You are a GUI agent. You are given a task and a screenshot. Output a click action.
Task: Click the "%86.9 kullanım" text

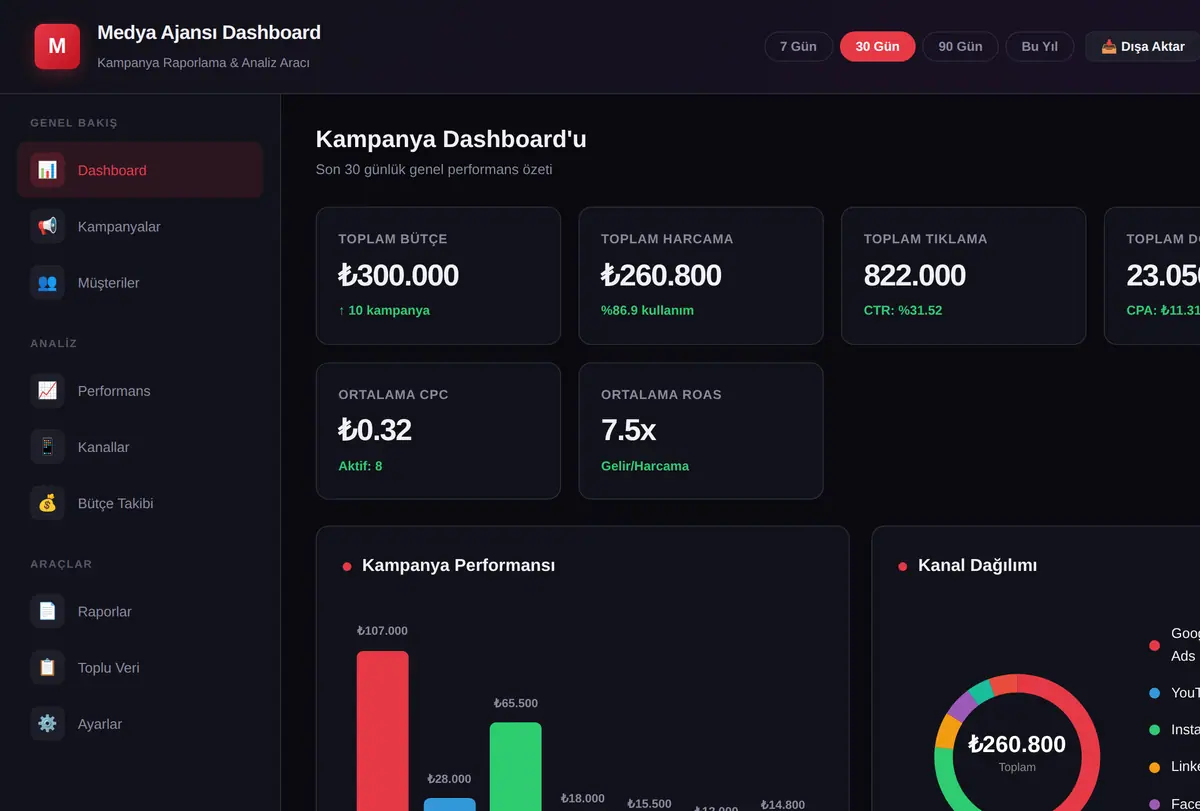click(x=647, y=310)
